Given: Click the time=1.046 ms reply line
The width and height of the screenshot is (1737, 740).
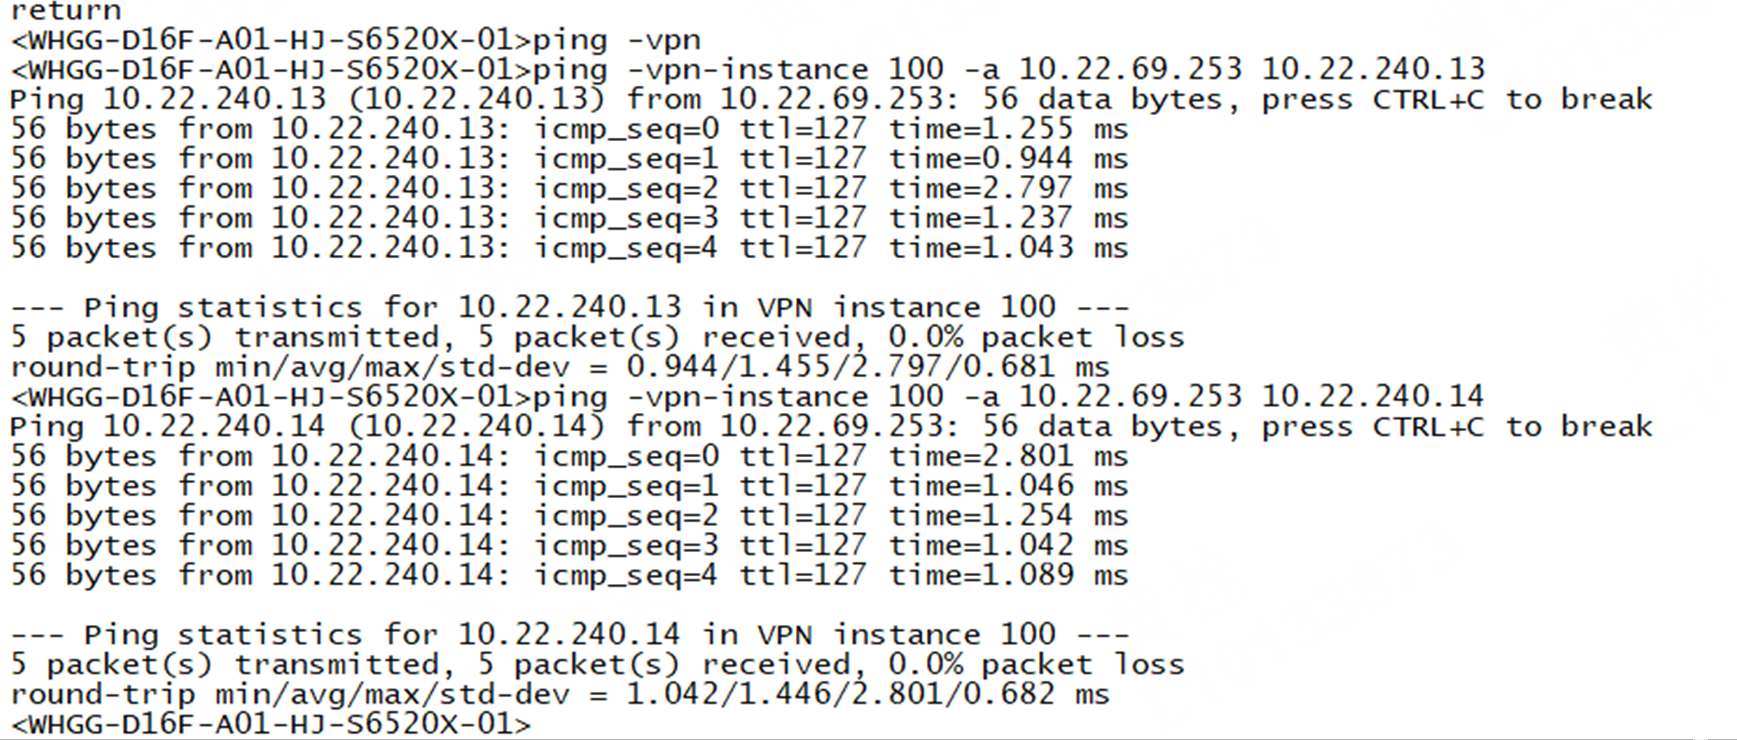Looking at the screenshot, I should tap(569, 487).
